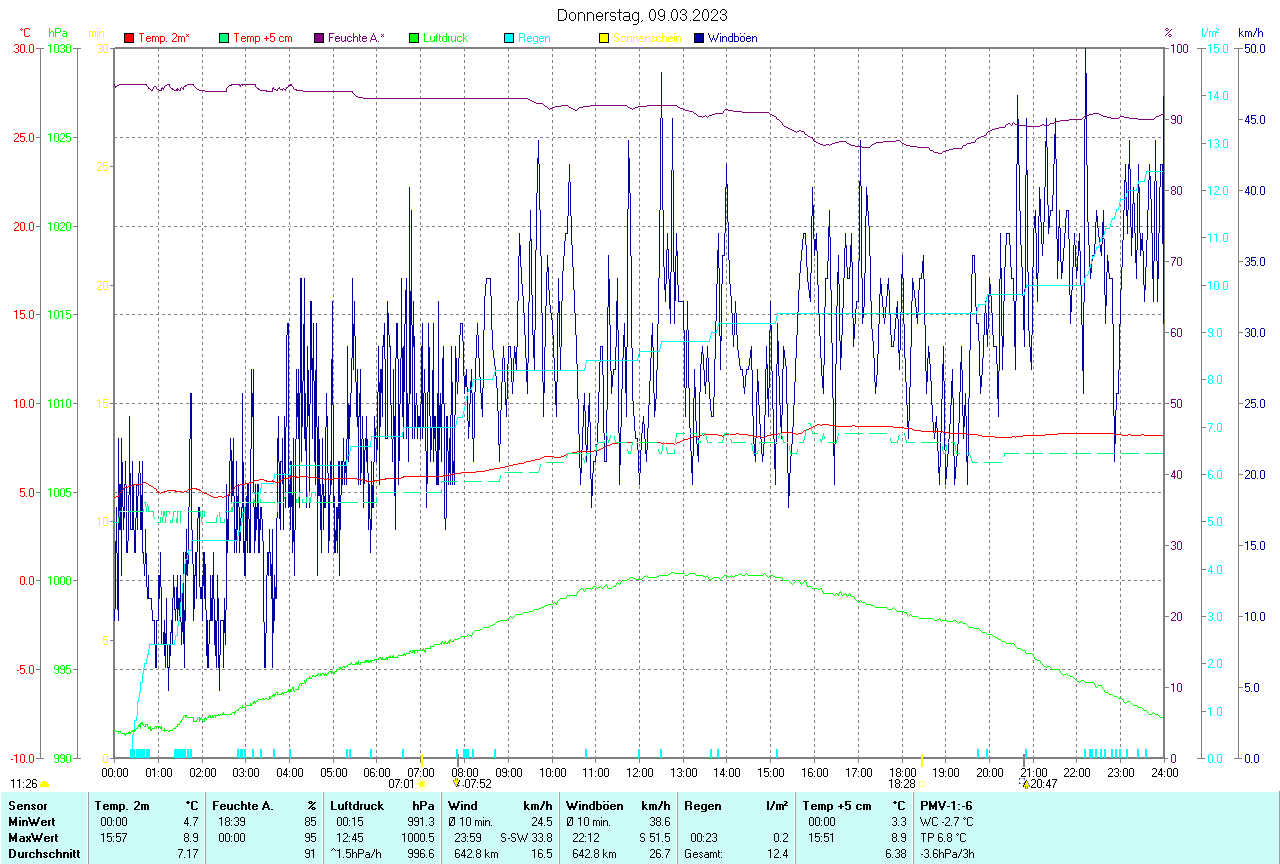
Task: Click the chart title Donnerstag, 09.03.2023
Action: tap(642, 15)
